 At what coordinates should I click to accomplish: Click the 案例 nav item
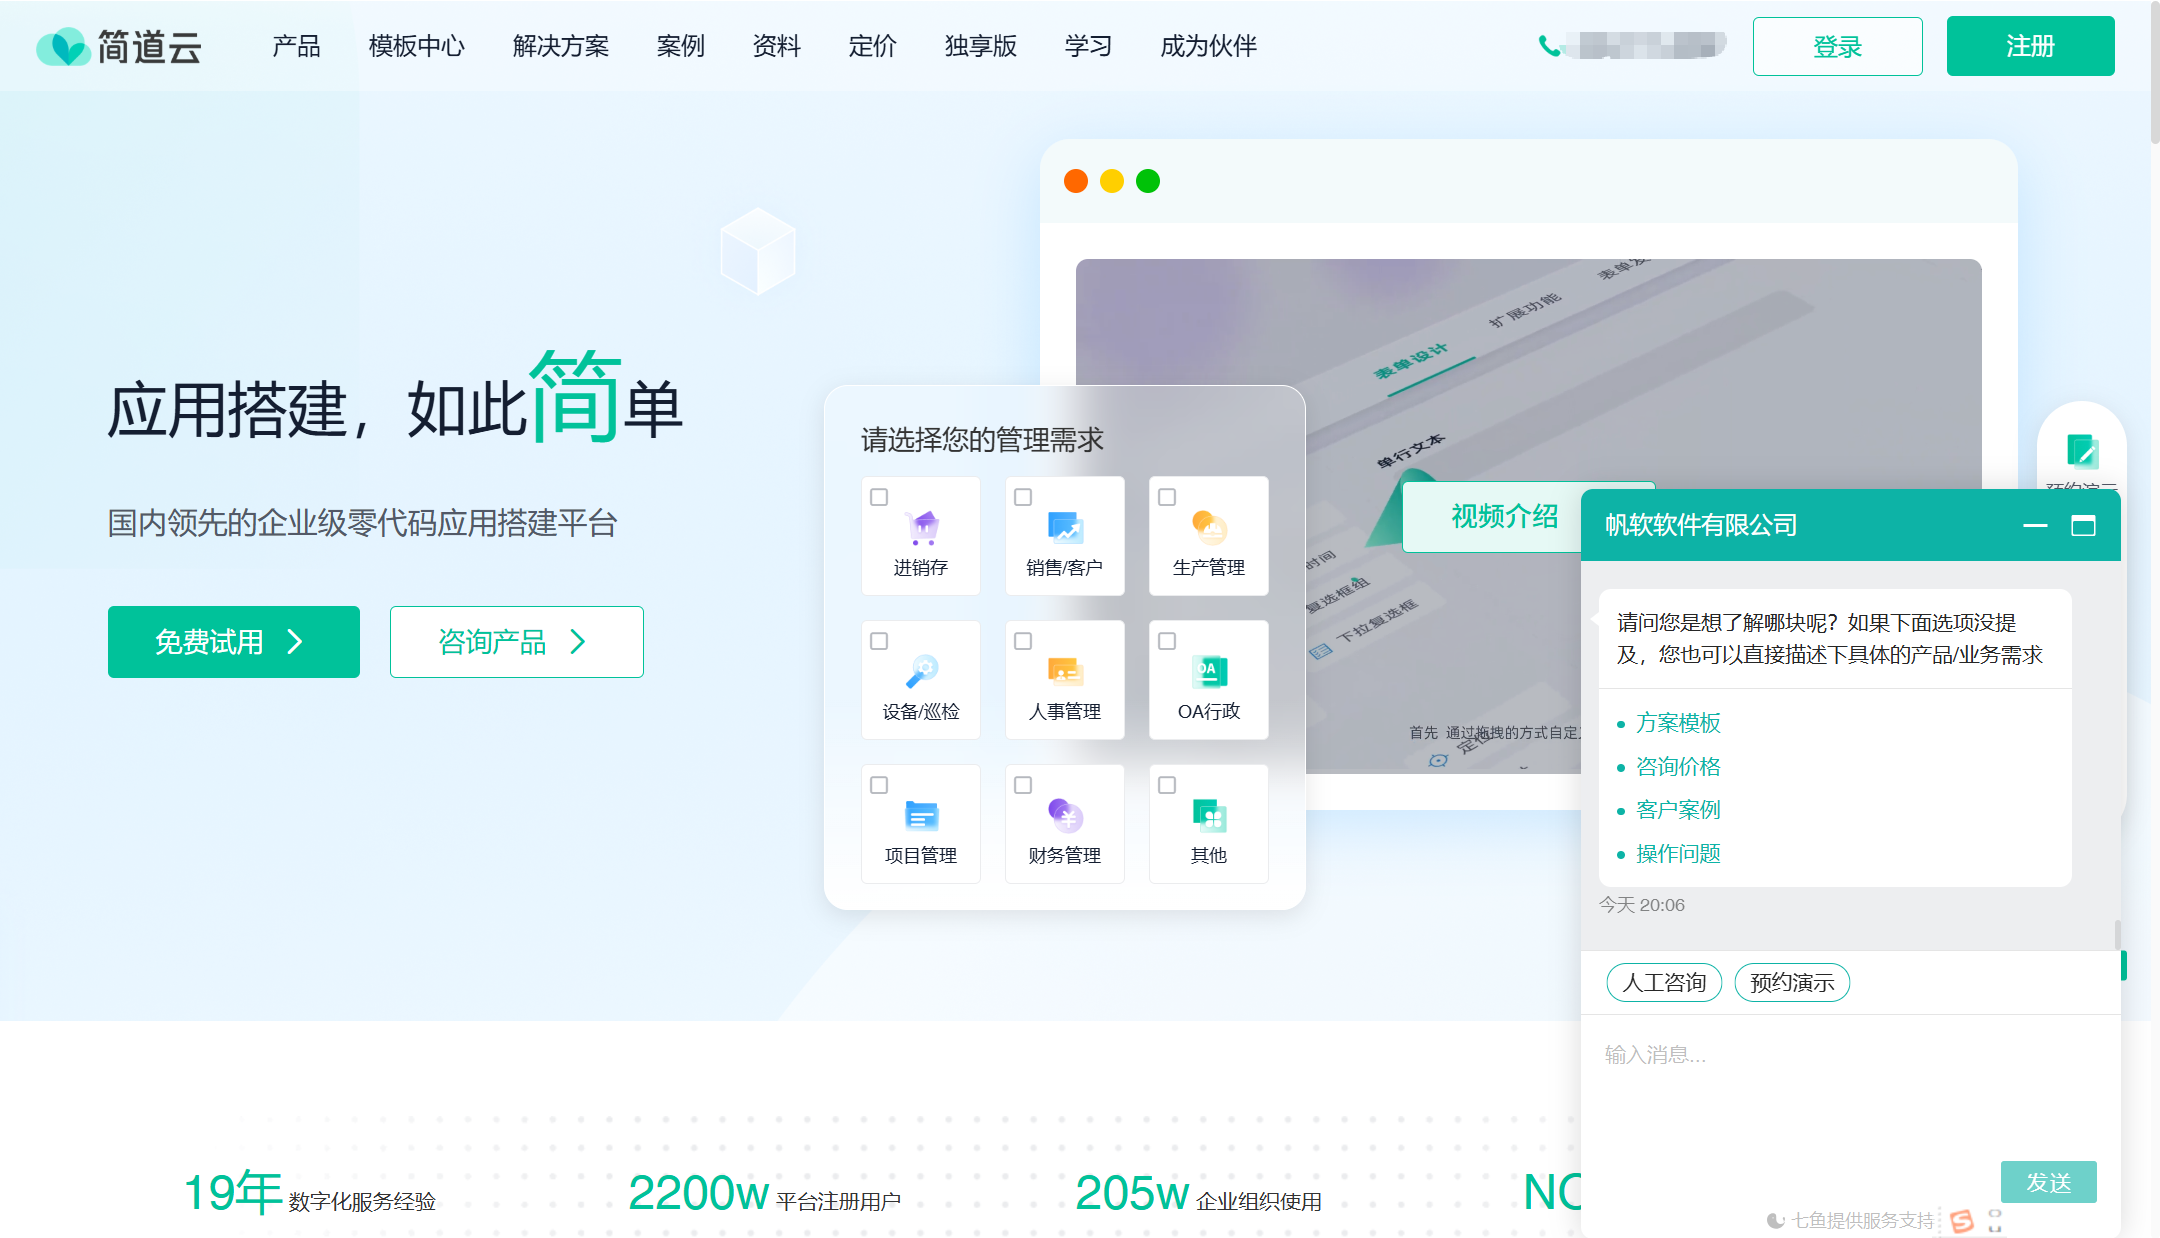click(x=680, y=46)
